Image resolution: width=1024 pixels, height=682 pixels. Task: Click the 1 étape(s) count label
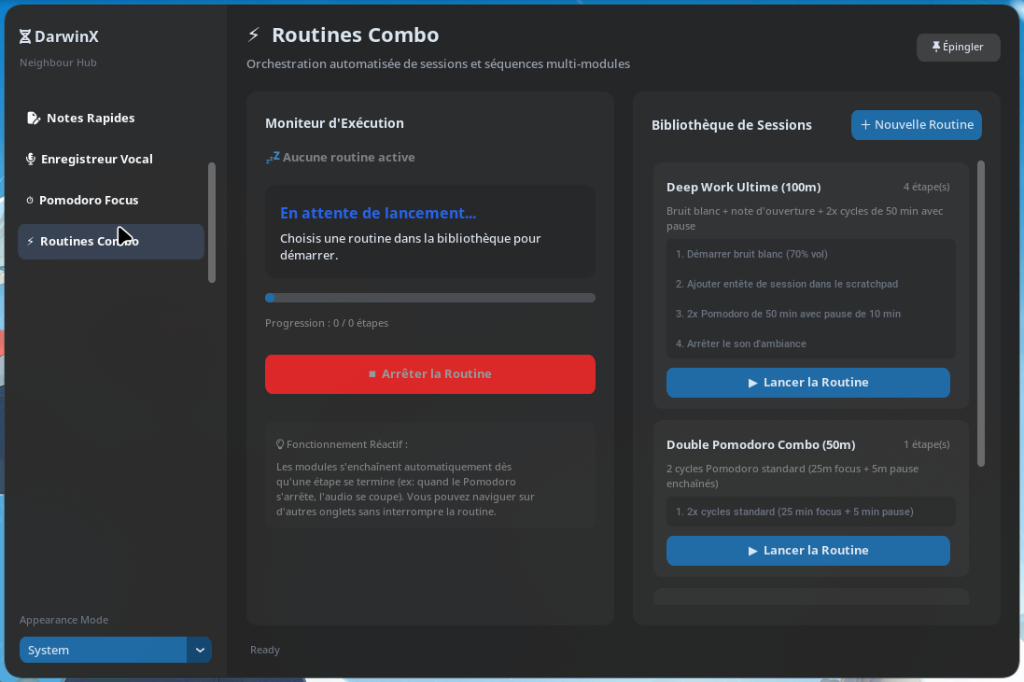926,444
